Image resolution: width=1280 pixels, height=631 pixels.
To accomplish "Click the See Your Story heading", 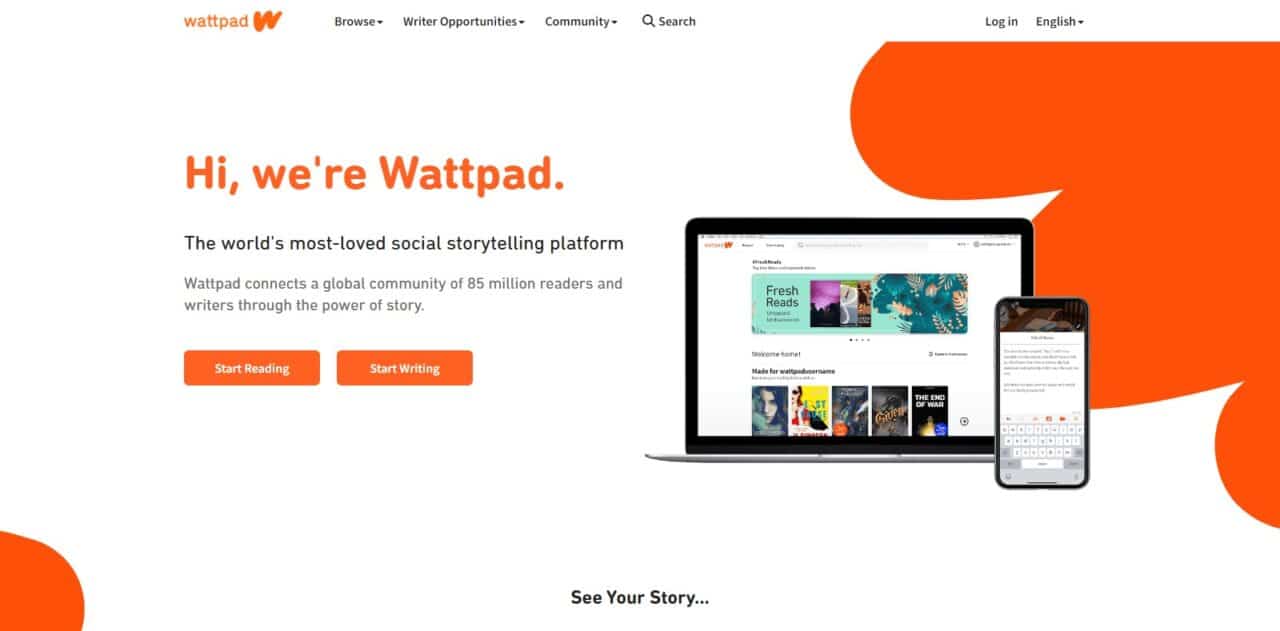I will pyautogui.click(x=640, y=597).
